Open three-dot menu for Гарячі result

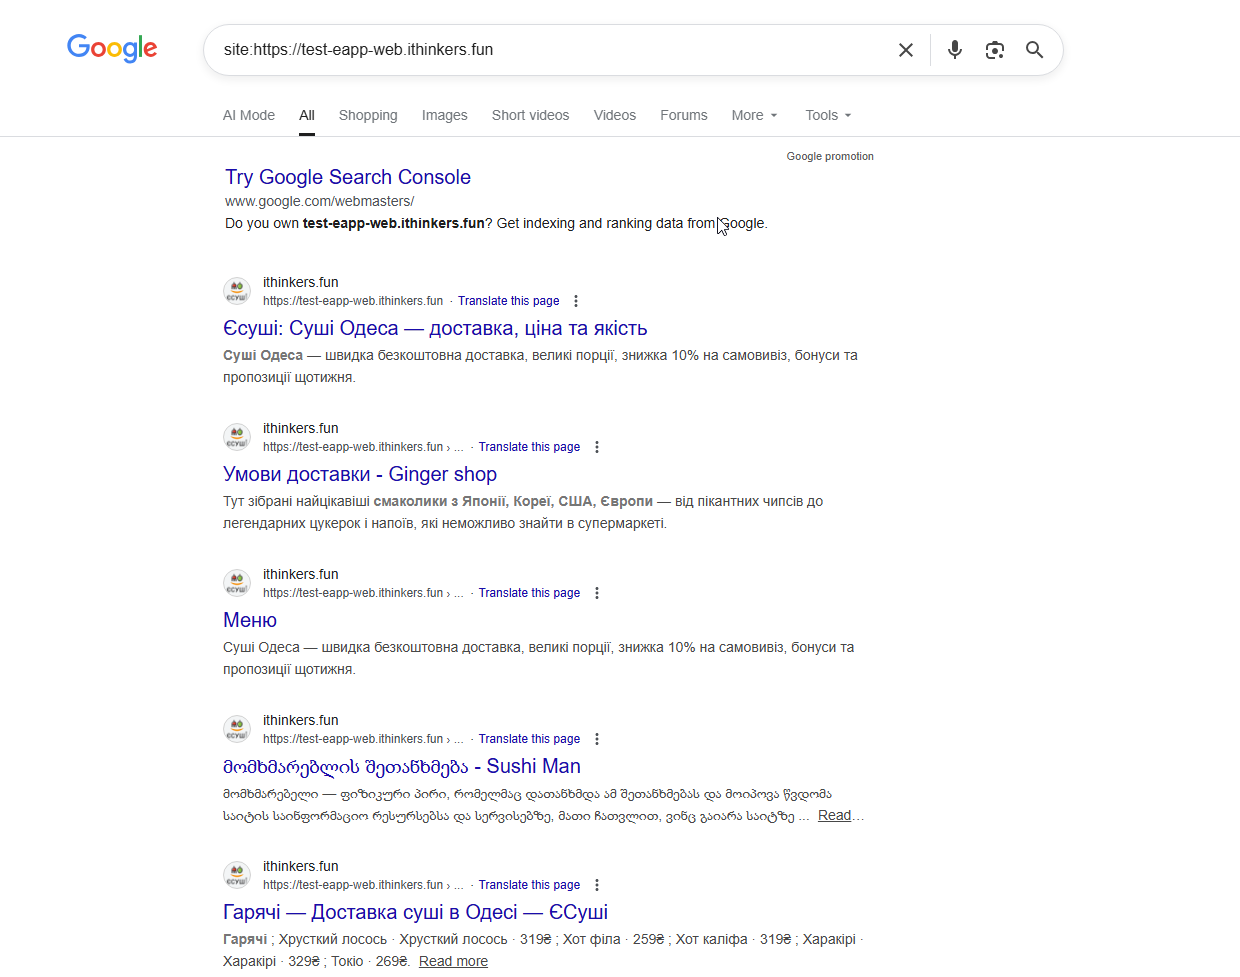597,885
